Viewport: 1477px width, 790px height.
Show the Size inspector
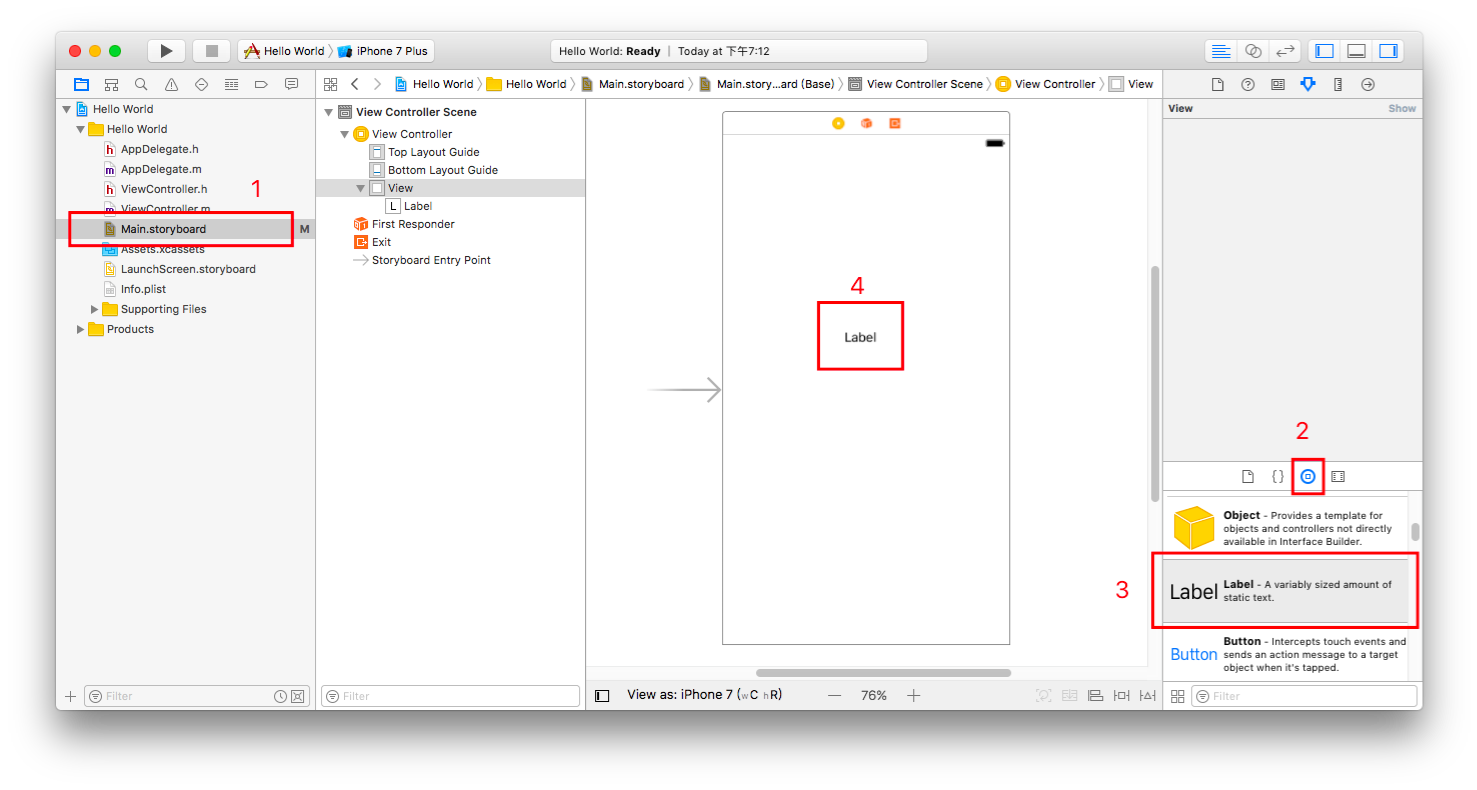(x=1338, y=84)
